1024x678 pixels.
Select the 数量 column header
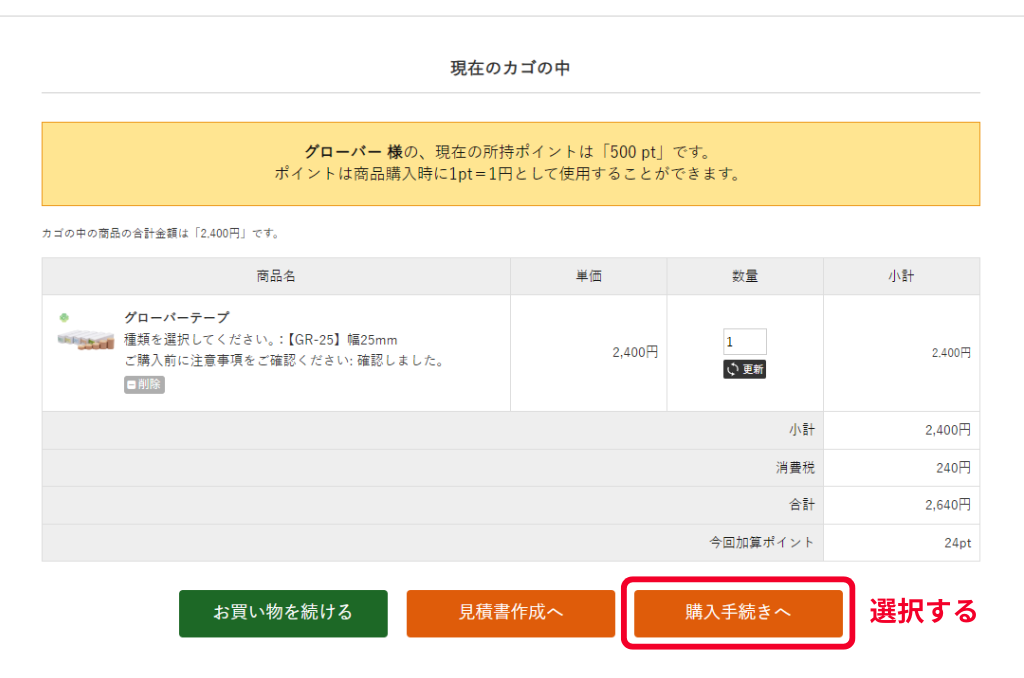(744, 276)
